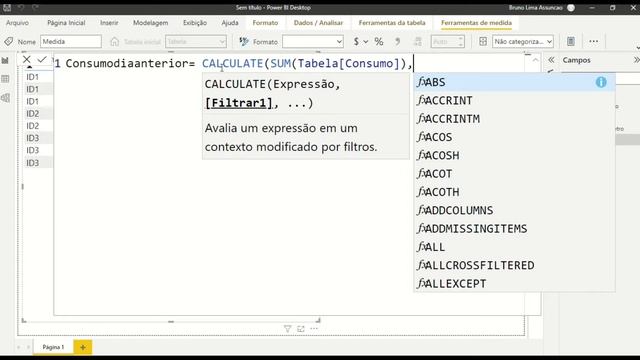The width and height of the screenshot is (640, 360).
Task: Cancel the formula with the X icon
Action: click(27, 60)
